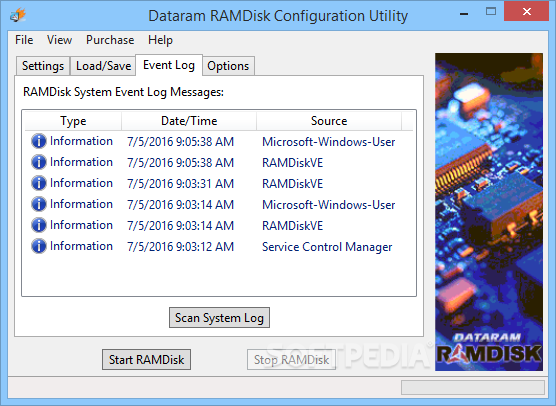Click the Service Control Manager source text

click(327, 246)
